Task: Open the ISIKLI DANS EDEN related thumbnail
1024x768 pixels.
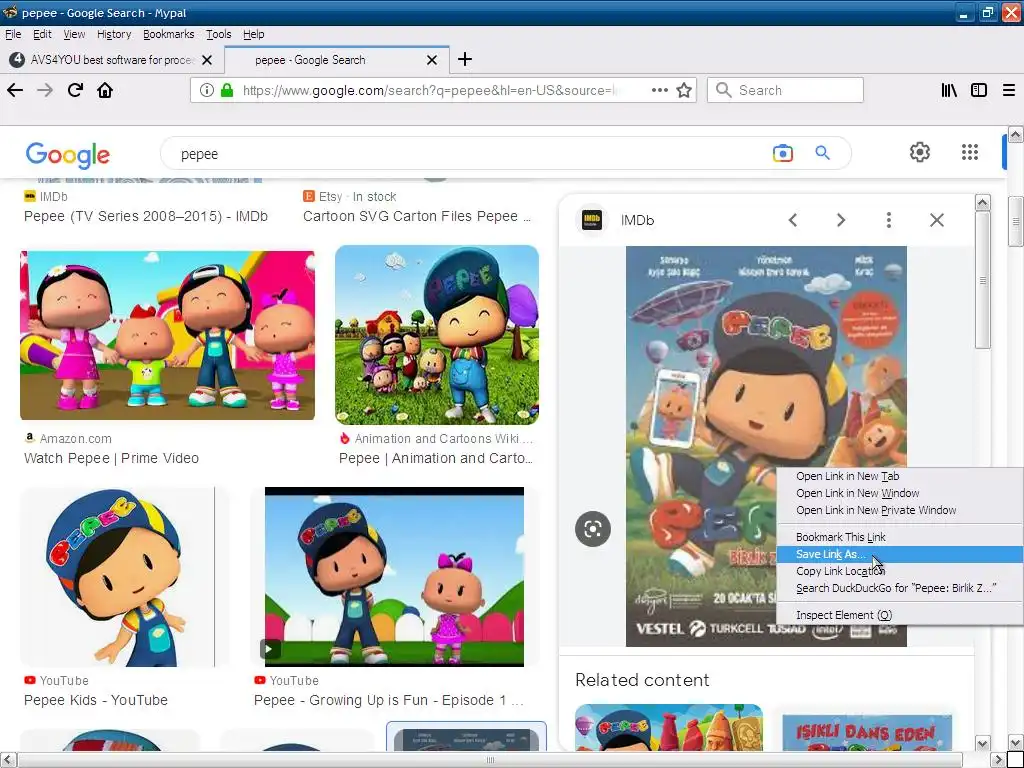Action: [x=867, y=731]
